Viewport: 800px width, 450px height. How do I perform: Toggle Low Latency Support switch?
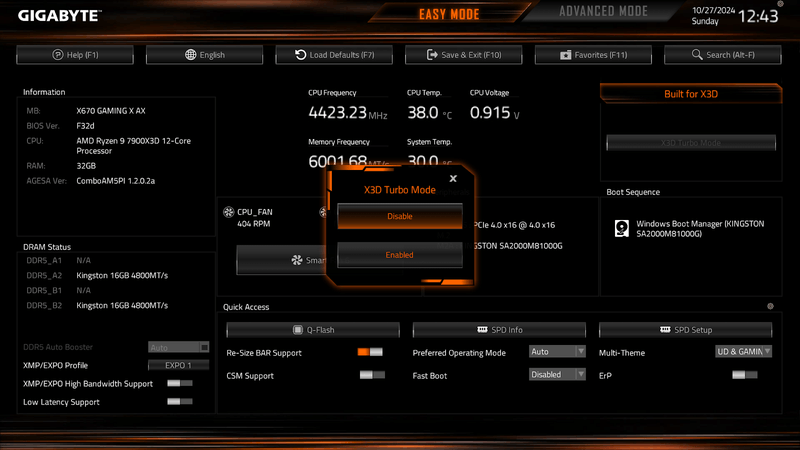point(180,402)
